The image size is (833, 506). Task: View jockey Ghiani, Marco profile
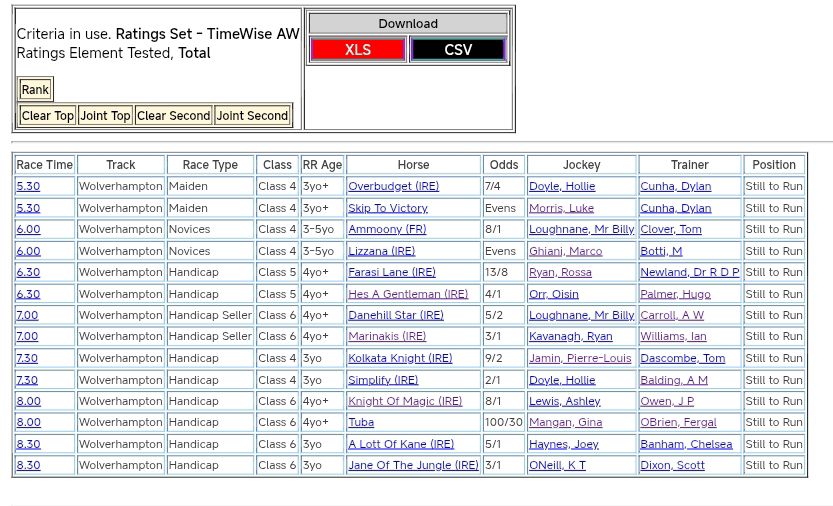pos(565,251)
